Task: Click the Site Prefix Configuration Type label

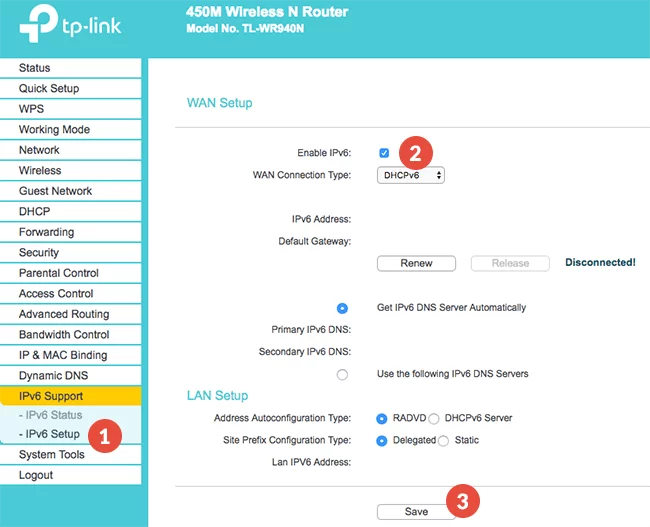Action: (x=287, y=440)
